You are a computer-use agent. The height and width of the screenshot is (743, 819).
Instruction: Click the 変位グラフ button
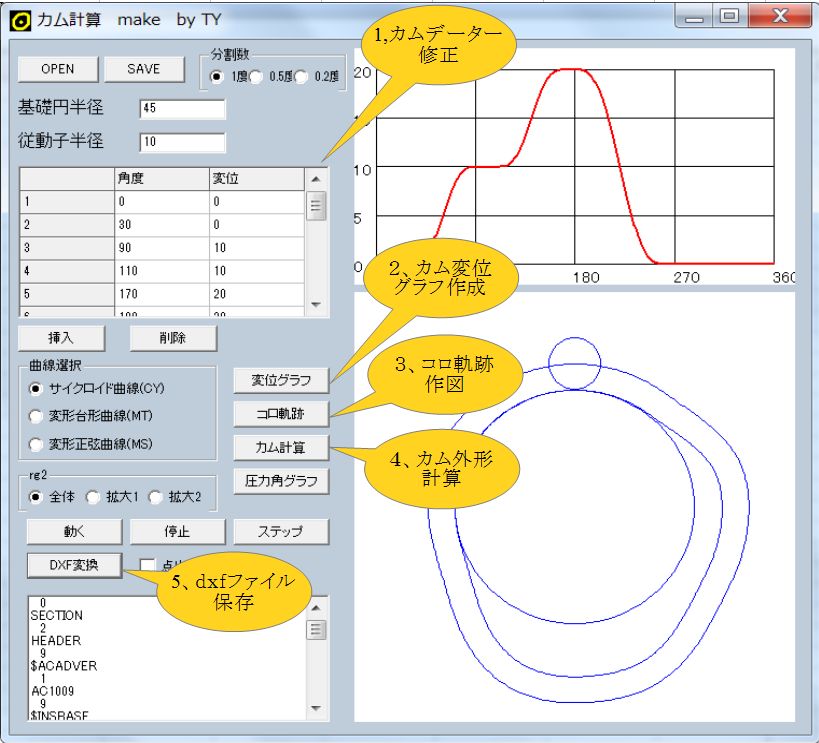(280, 380)
